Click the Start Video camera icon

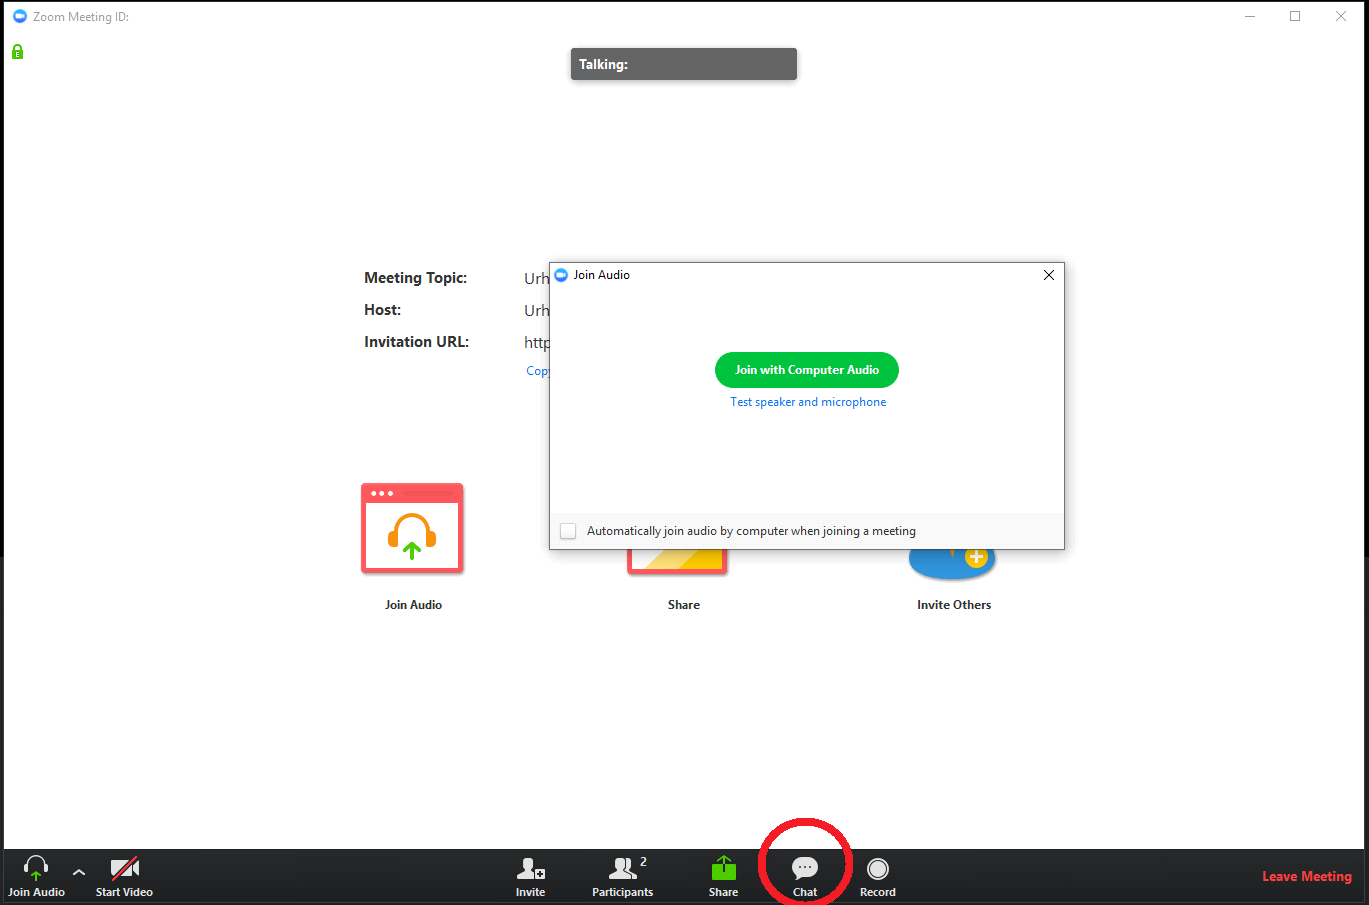pyautogui.click(x=124, y=868)
